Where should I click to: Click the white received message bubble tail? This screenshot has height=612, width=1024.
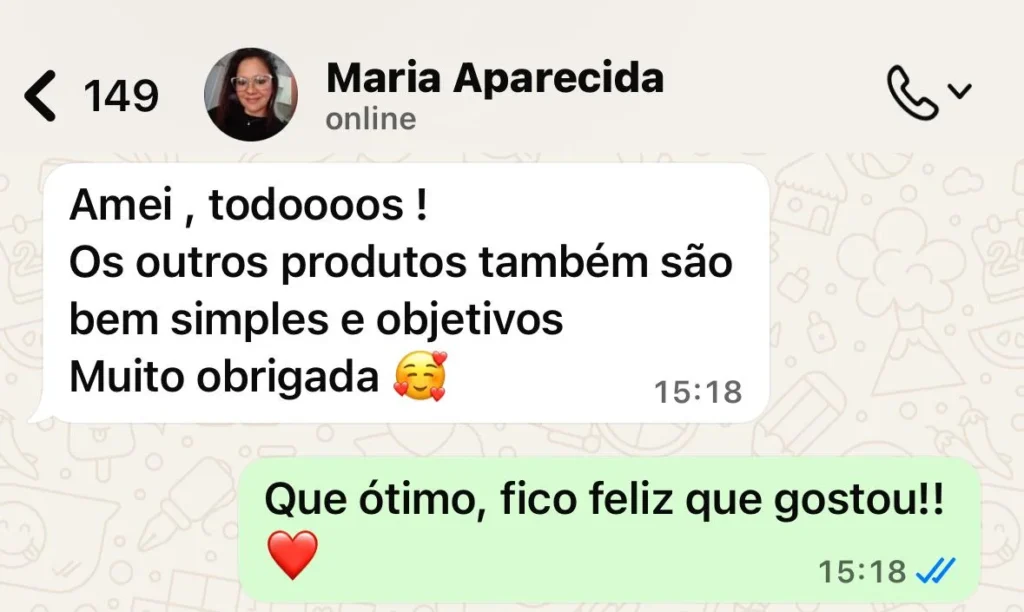[x=39, y=410]
